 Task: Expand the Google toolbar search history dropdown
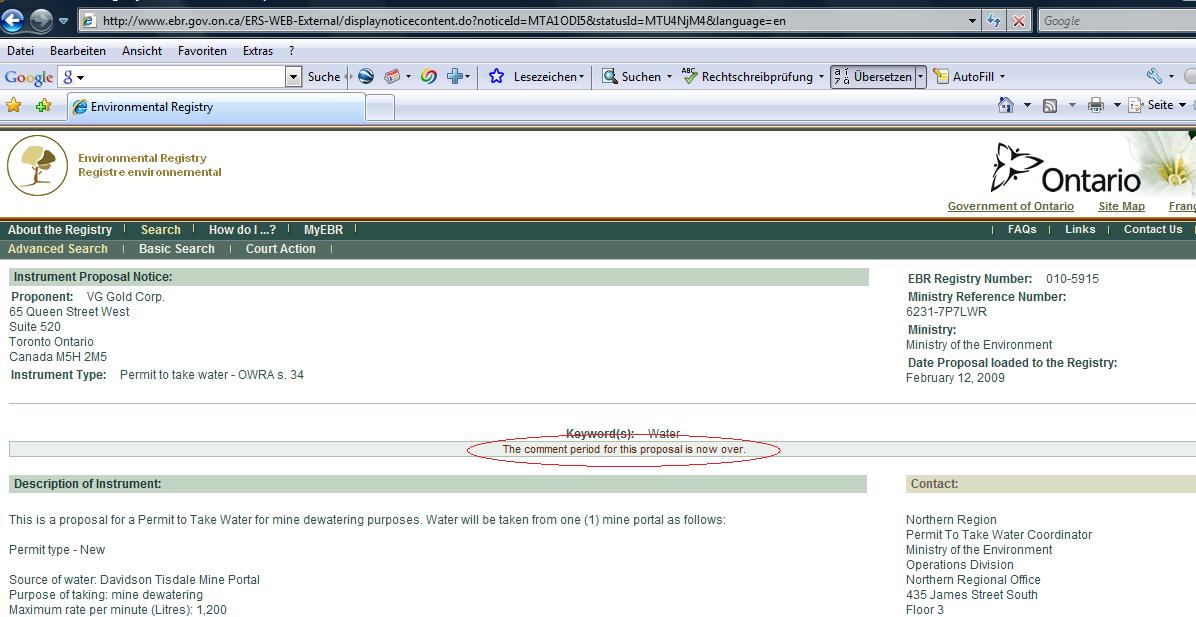point(294,76)
